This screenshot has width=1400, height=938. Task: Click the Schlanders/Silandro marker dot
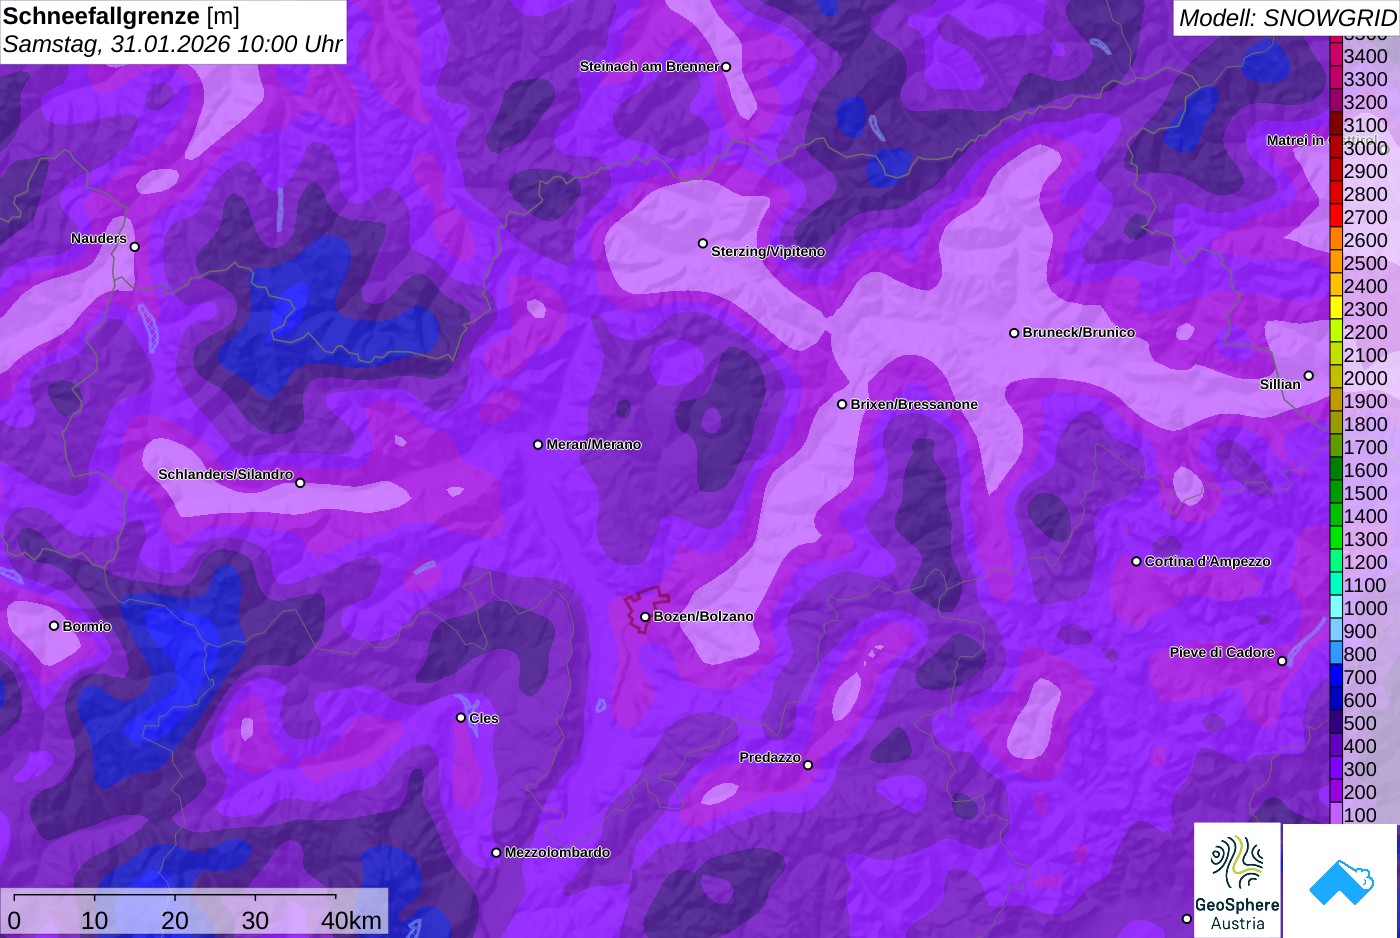(300, 483)
